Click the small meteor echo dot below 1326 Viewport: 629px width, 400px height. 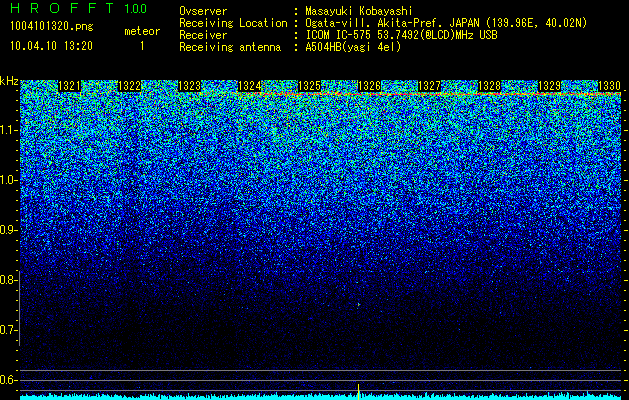359,305
